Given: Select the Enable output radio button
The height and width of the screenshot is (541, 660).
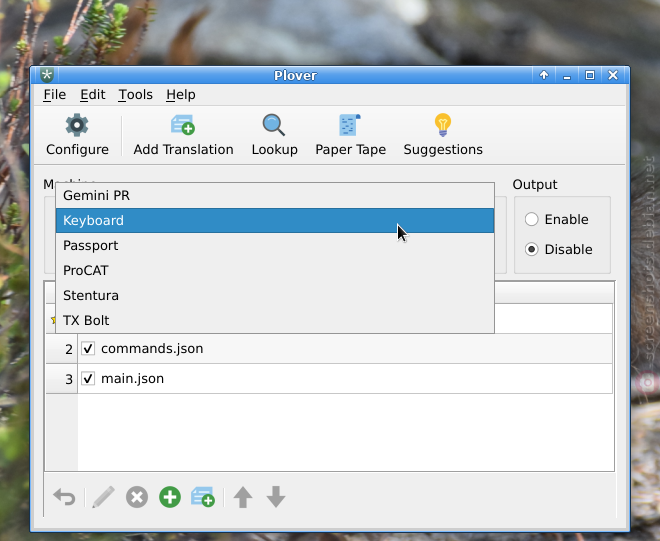Looking at the screenshot, I should coord(532,219).
